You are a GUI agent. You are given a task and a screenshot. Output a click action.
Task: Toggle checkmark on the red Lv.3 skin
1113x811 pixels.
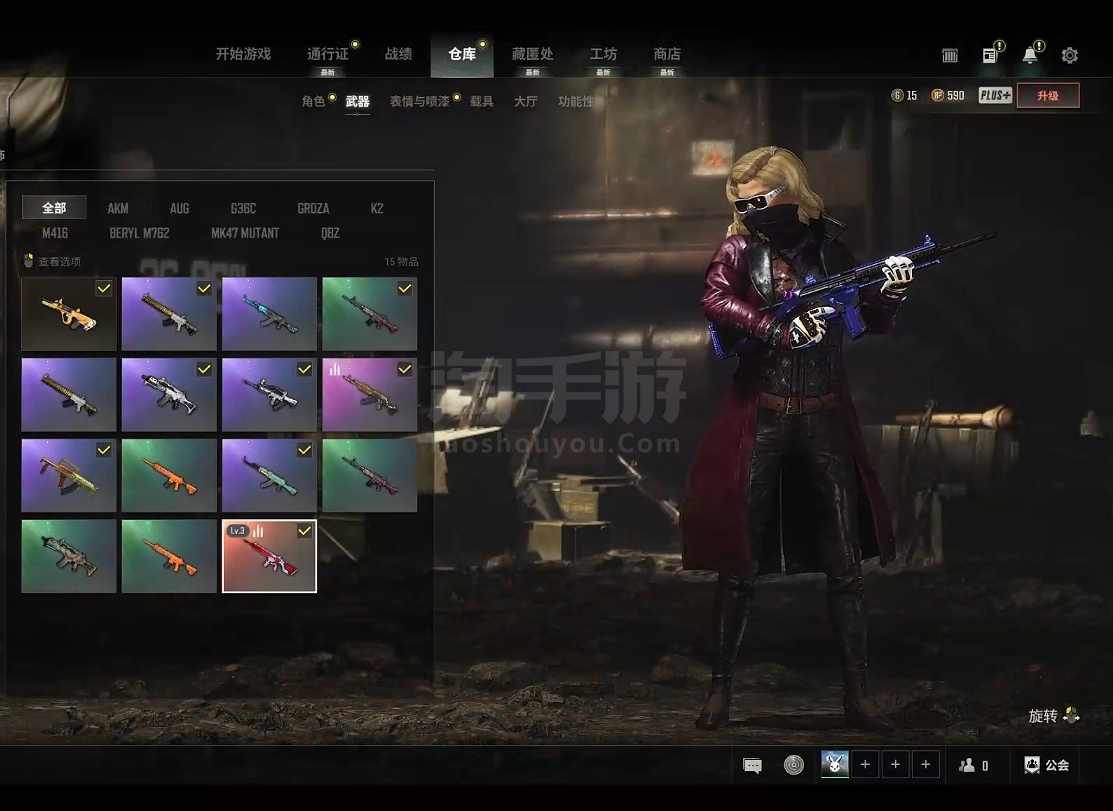coord(304,531)
